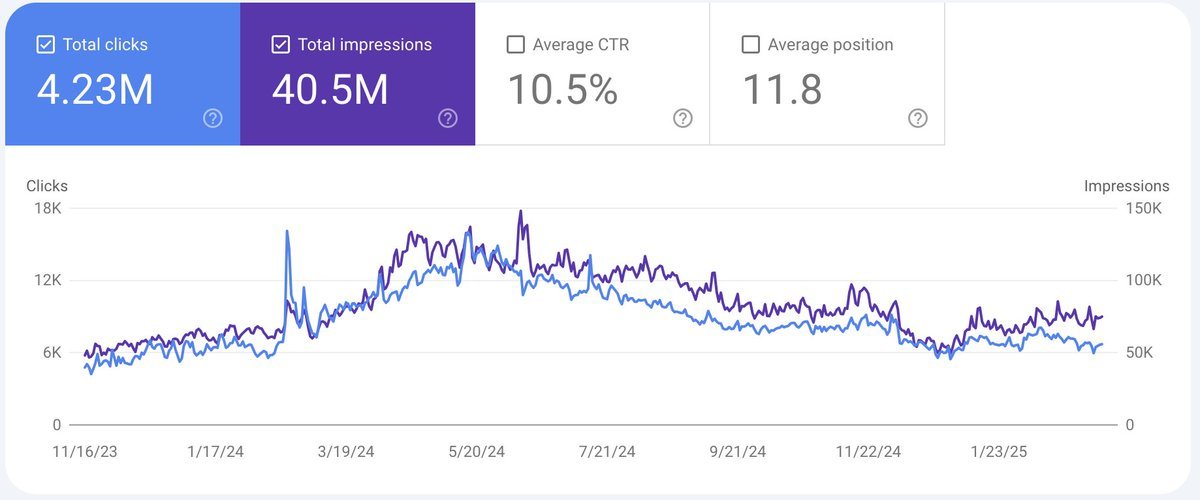1200x500 pixels.
Task: Select the 40.5M impressions value
Action: point(330,89)
